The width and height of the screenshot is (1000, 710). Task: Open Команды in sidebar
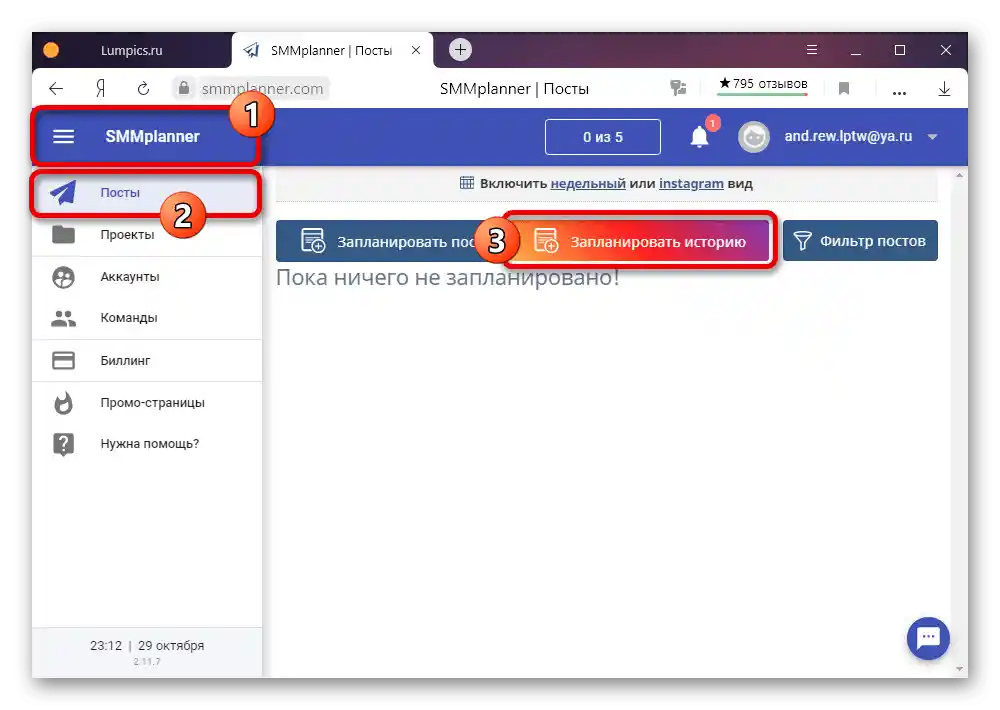tap(147, 318)
